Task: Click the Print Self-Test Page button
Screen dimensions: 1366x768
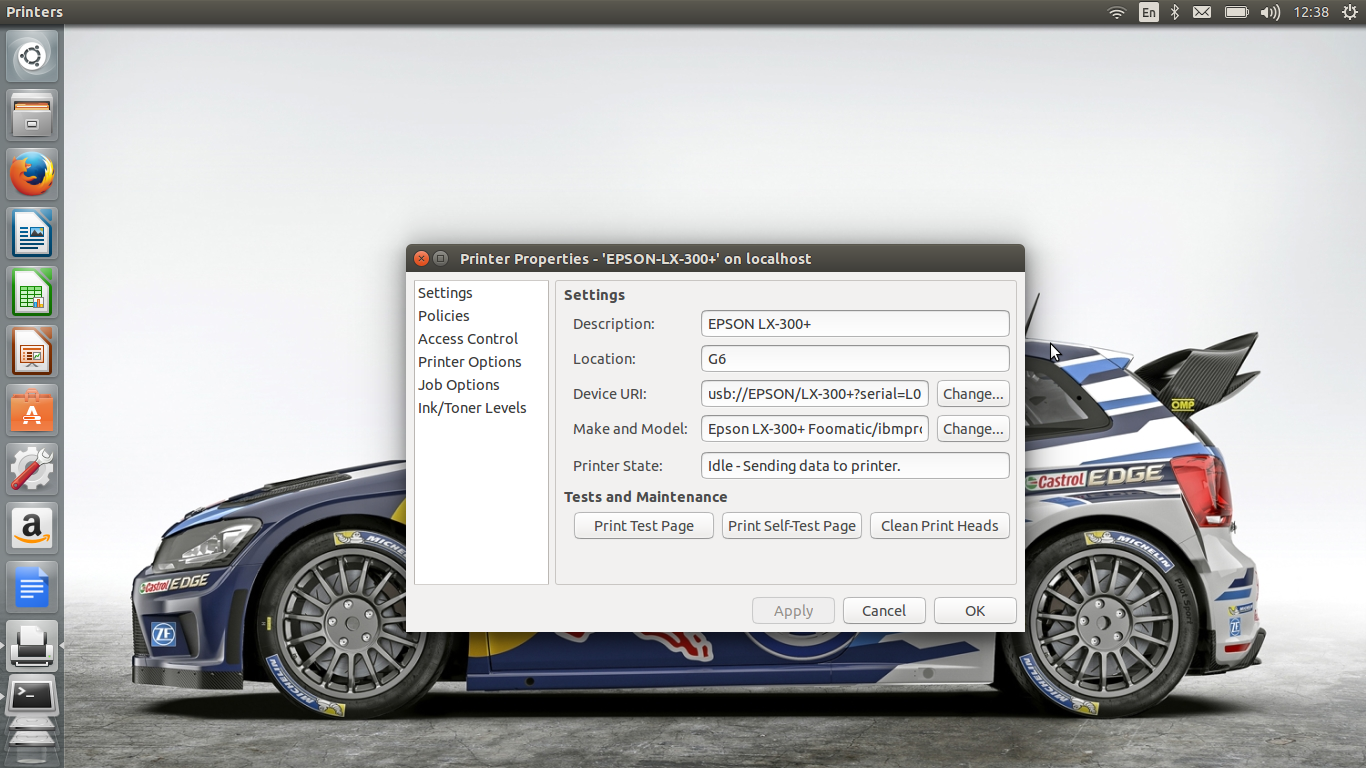Action: [x=792, y=526]
